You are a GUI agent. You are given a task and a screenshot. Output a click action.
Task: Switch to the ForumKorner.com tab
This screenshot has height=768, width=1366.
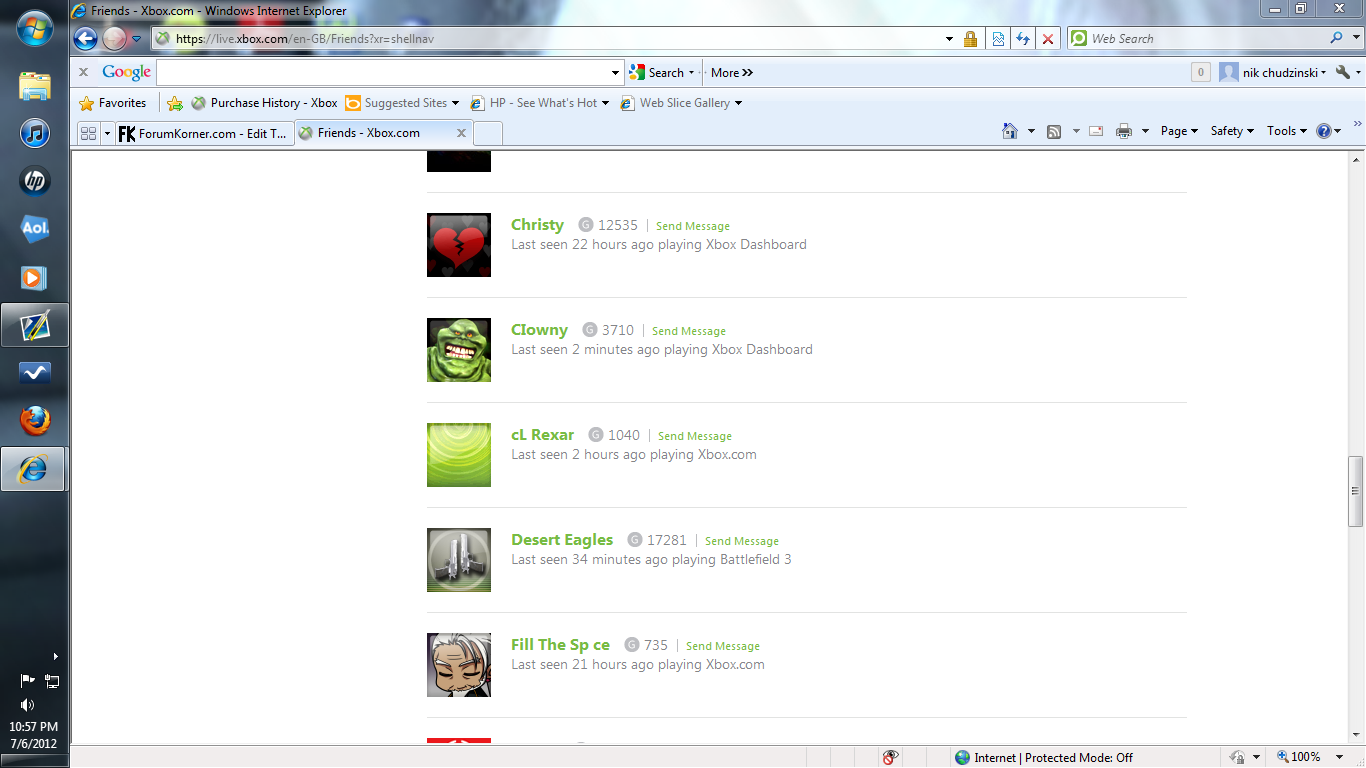coord(204,133)
